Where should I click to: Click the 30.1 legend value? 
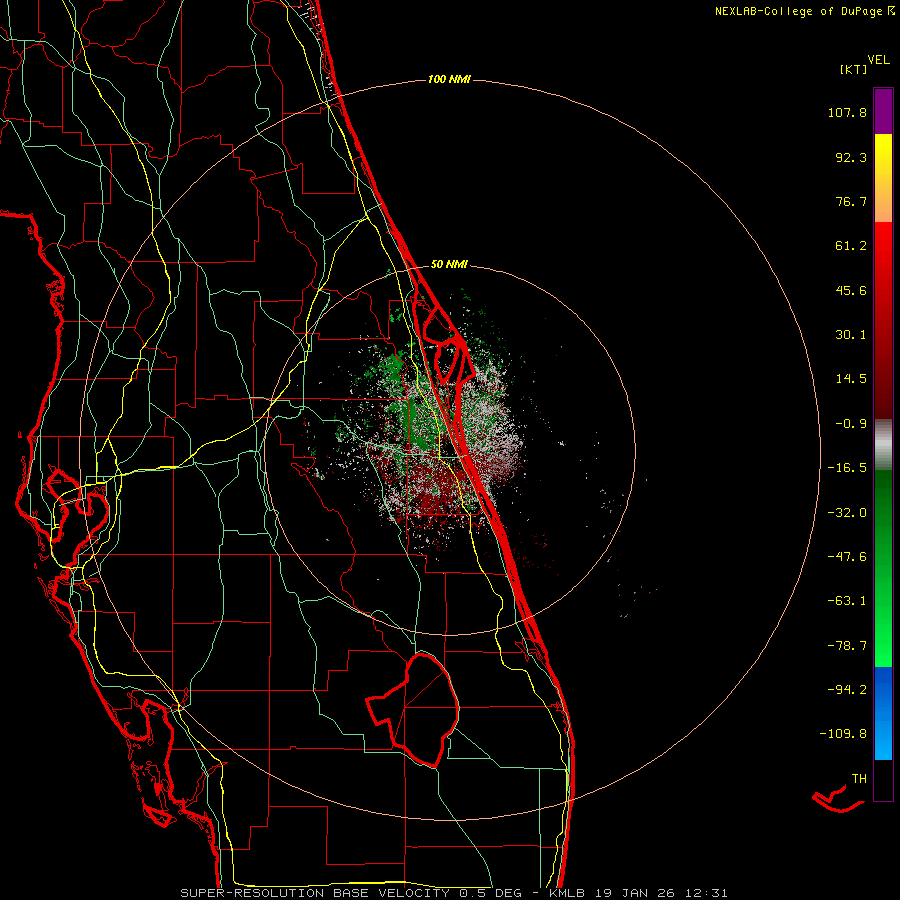[851, 335]
